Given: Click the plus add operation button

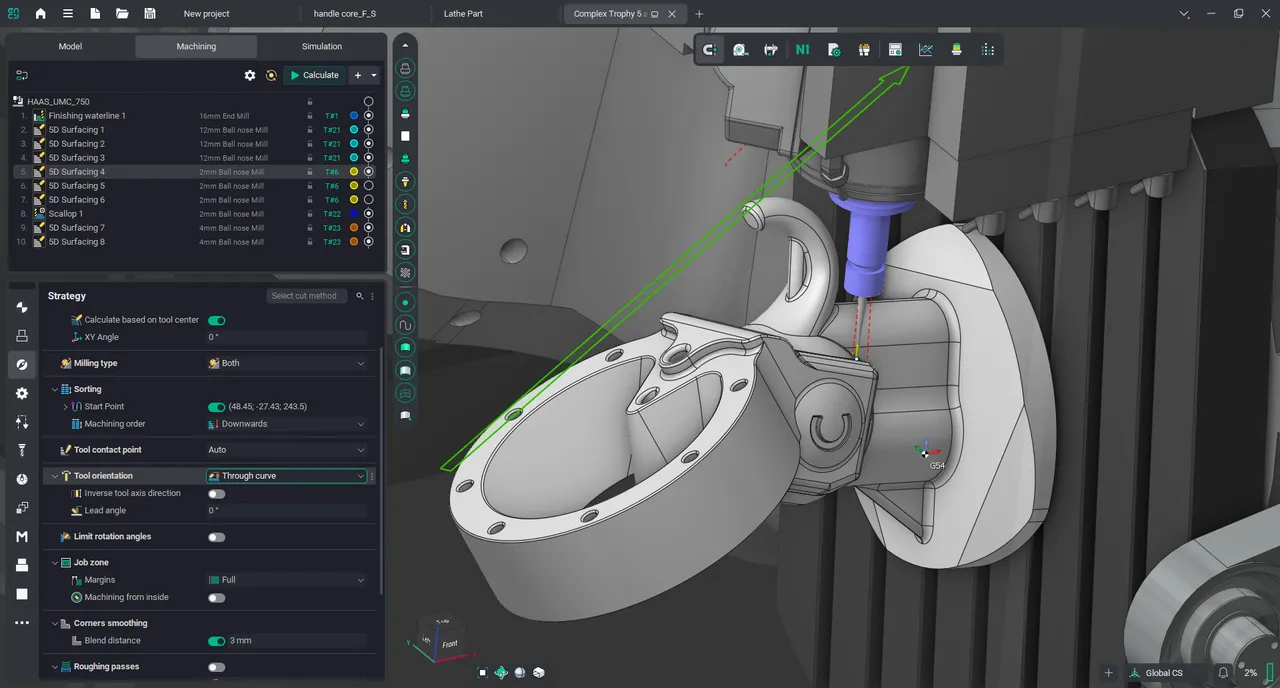Looking at the screenshot, I should 358,75.
